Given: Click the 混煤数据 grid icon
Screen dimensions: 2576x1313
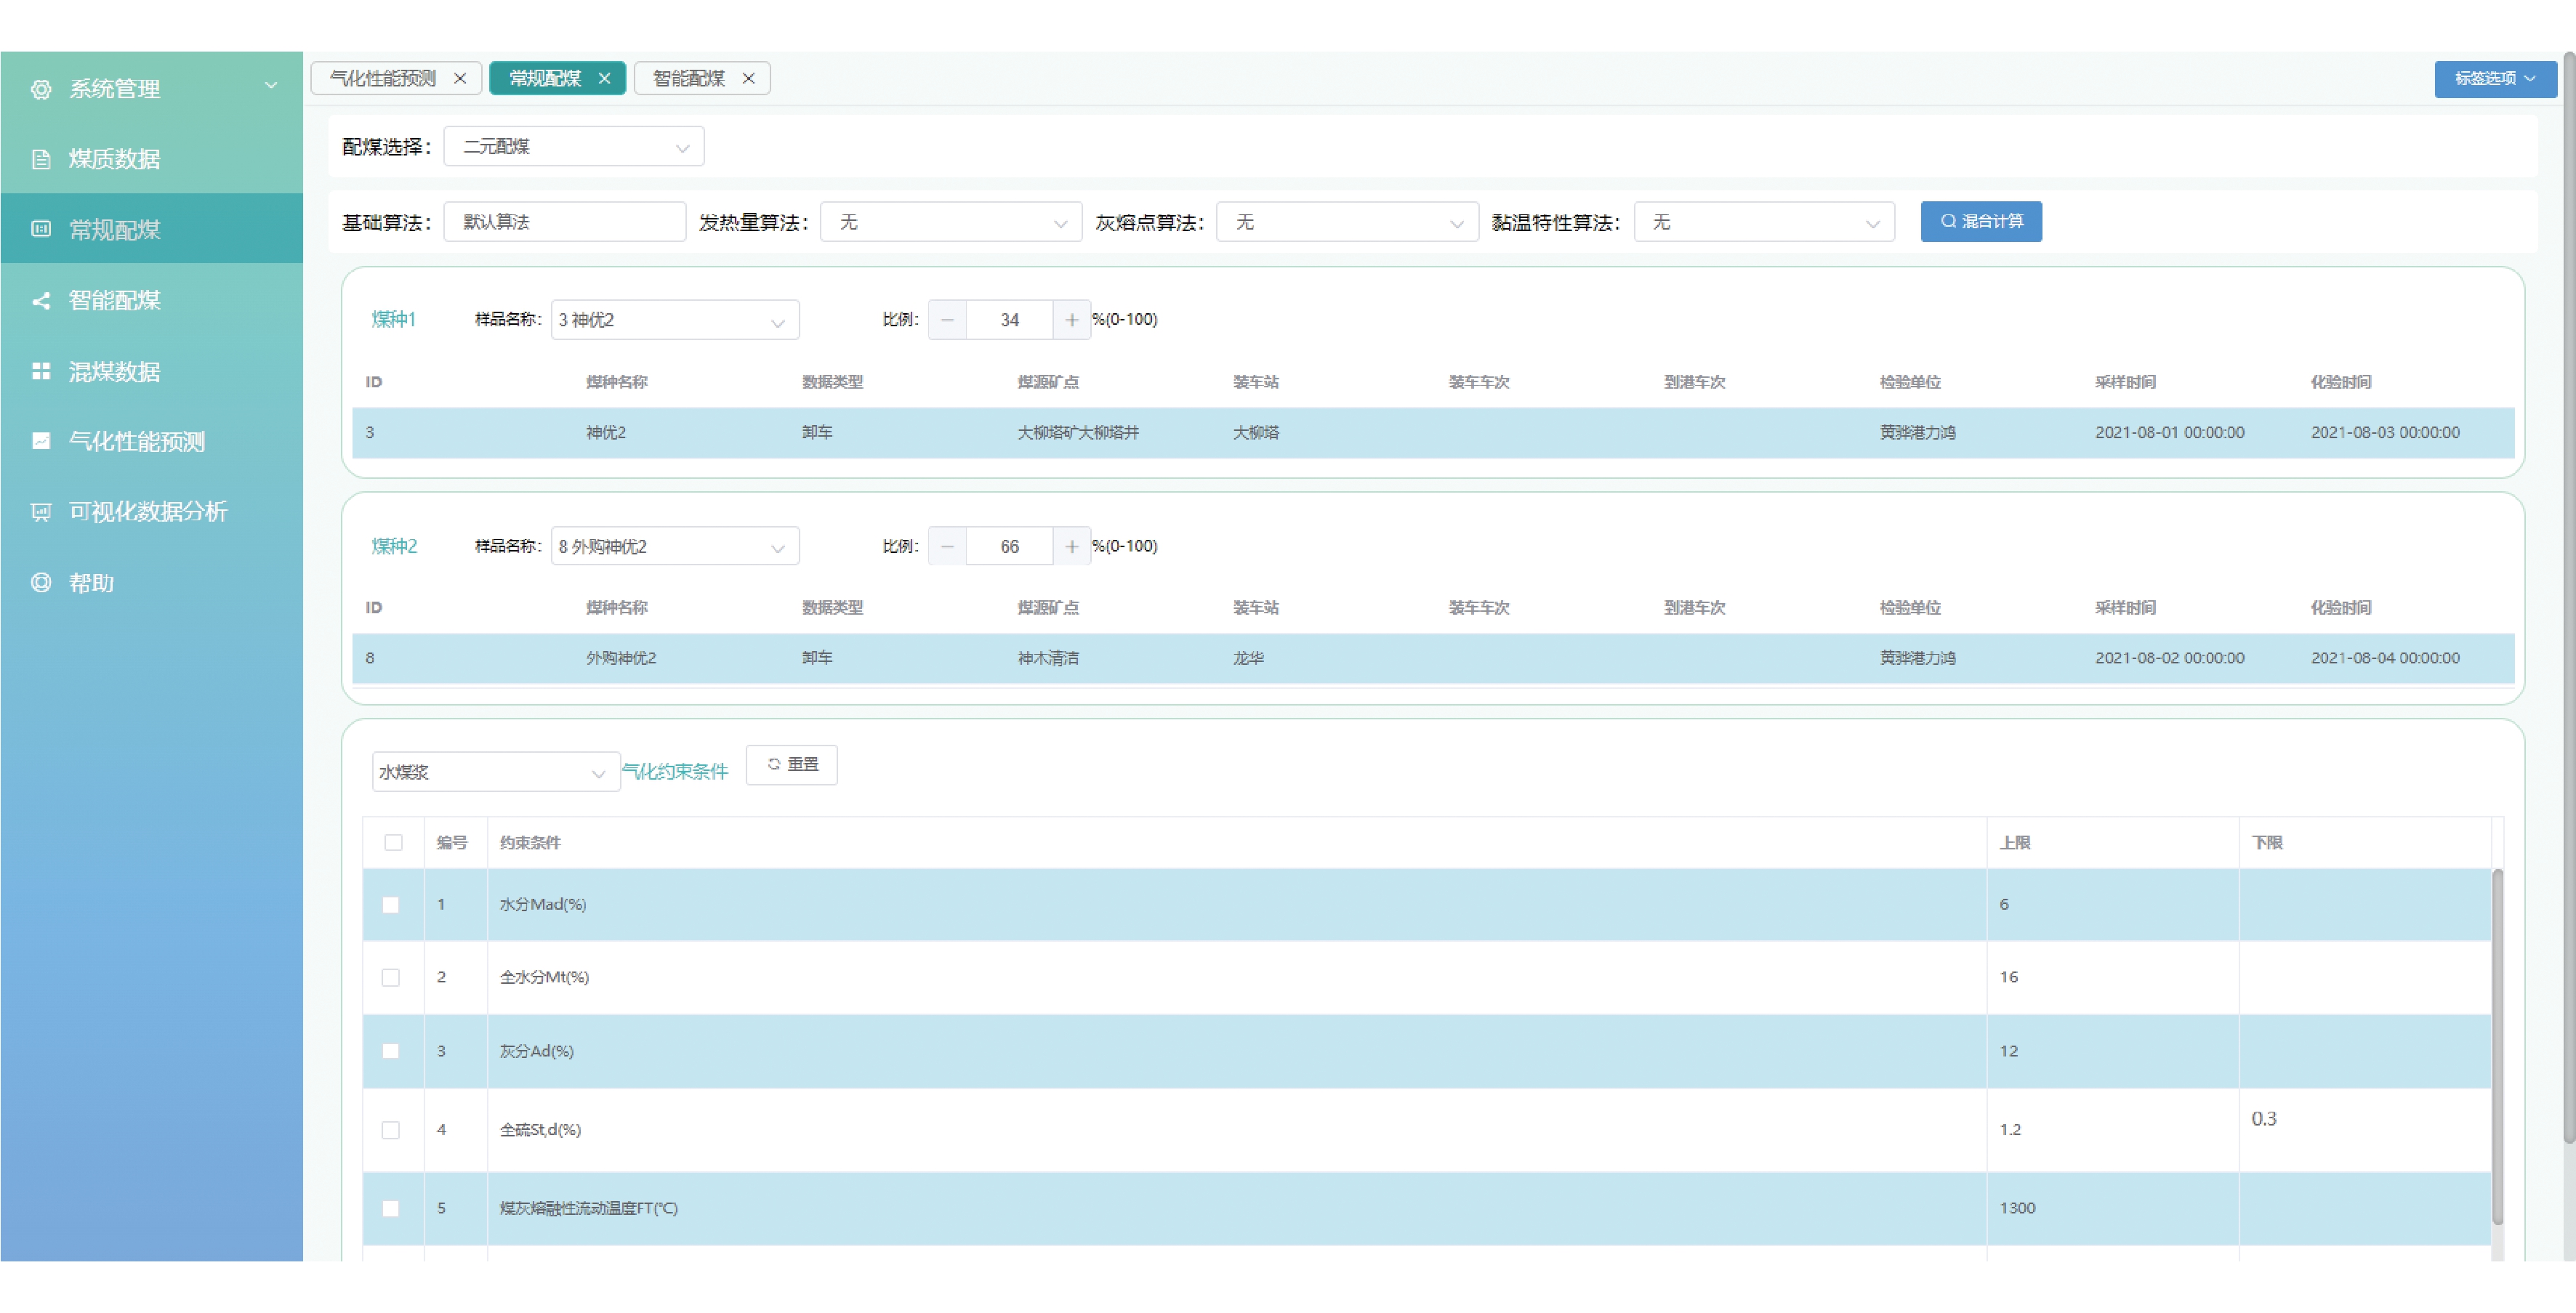Looking at the screenshot, I should pos(41,371).
